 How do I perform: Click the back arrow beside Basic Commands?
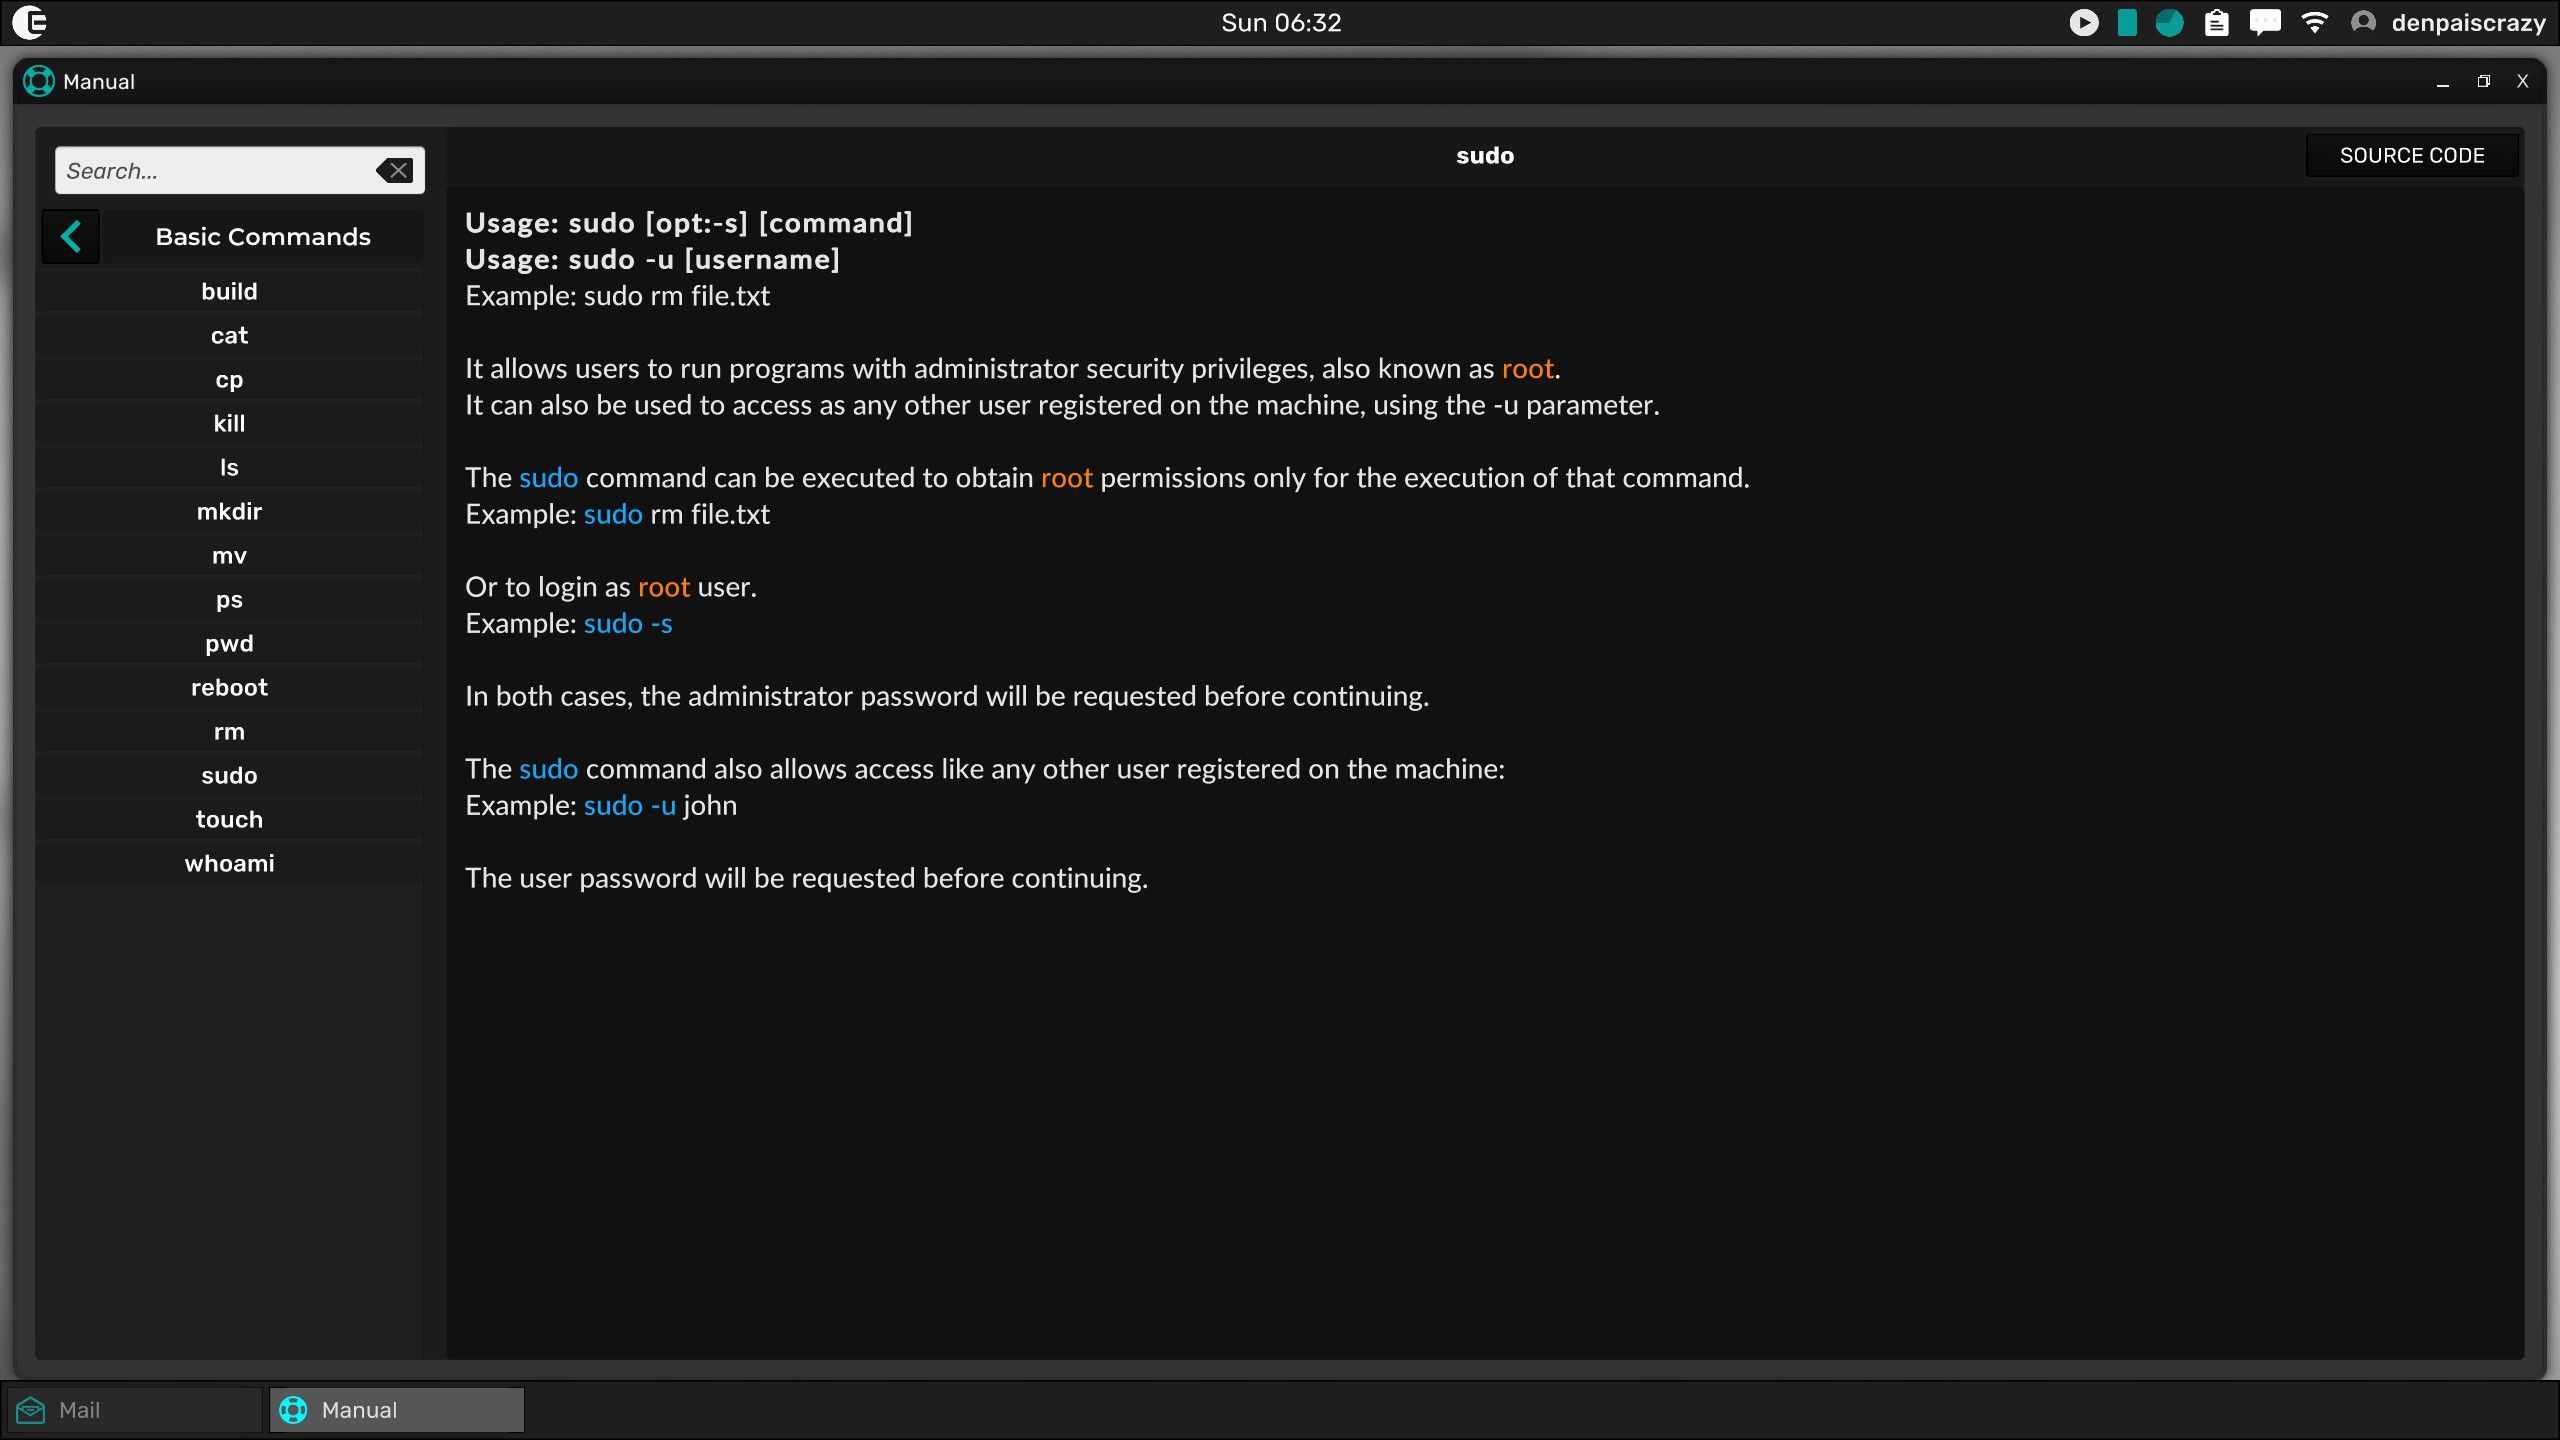[x=70, y=237]
